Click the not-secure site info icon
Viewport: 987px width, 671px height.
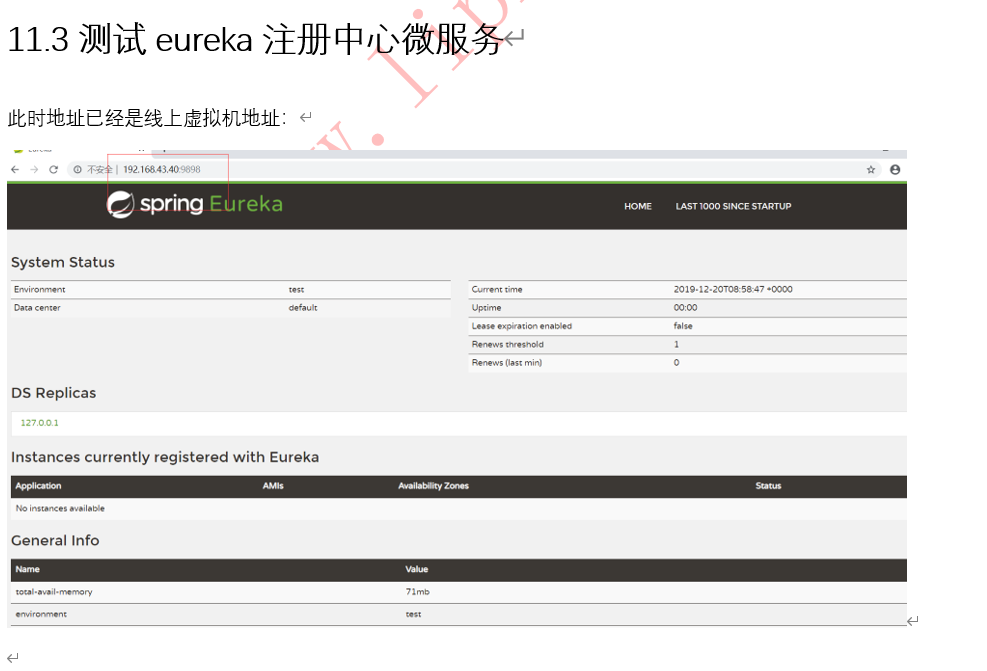click(x=77, y=169)
